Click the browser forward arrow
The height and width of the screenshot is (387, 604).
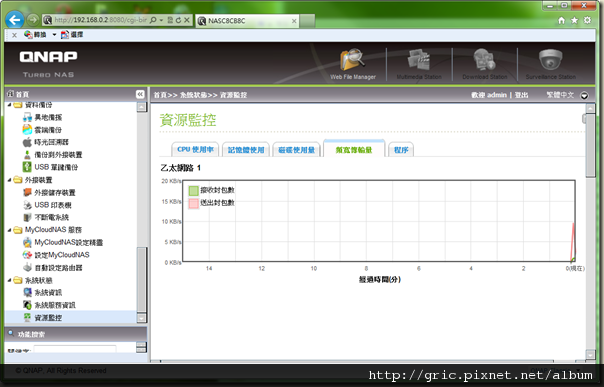pos(33,20)
